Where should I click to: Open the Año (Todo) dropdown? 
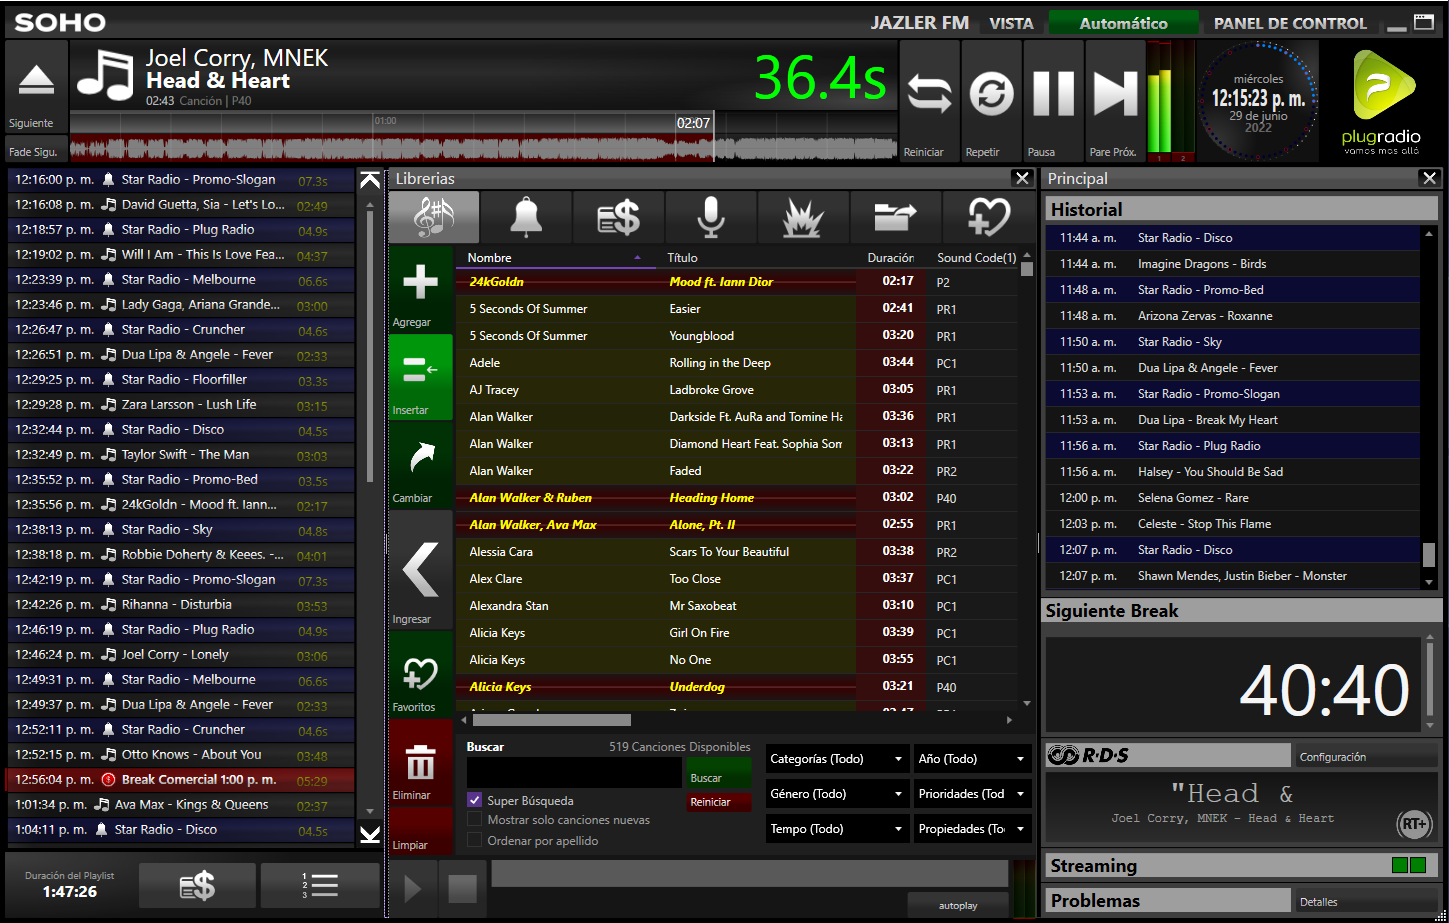point(973,759)
